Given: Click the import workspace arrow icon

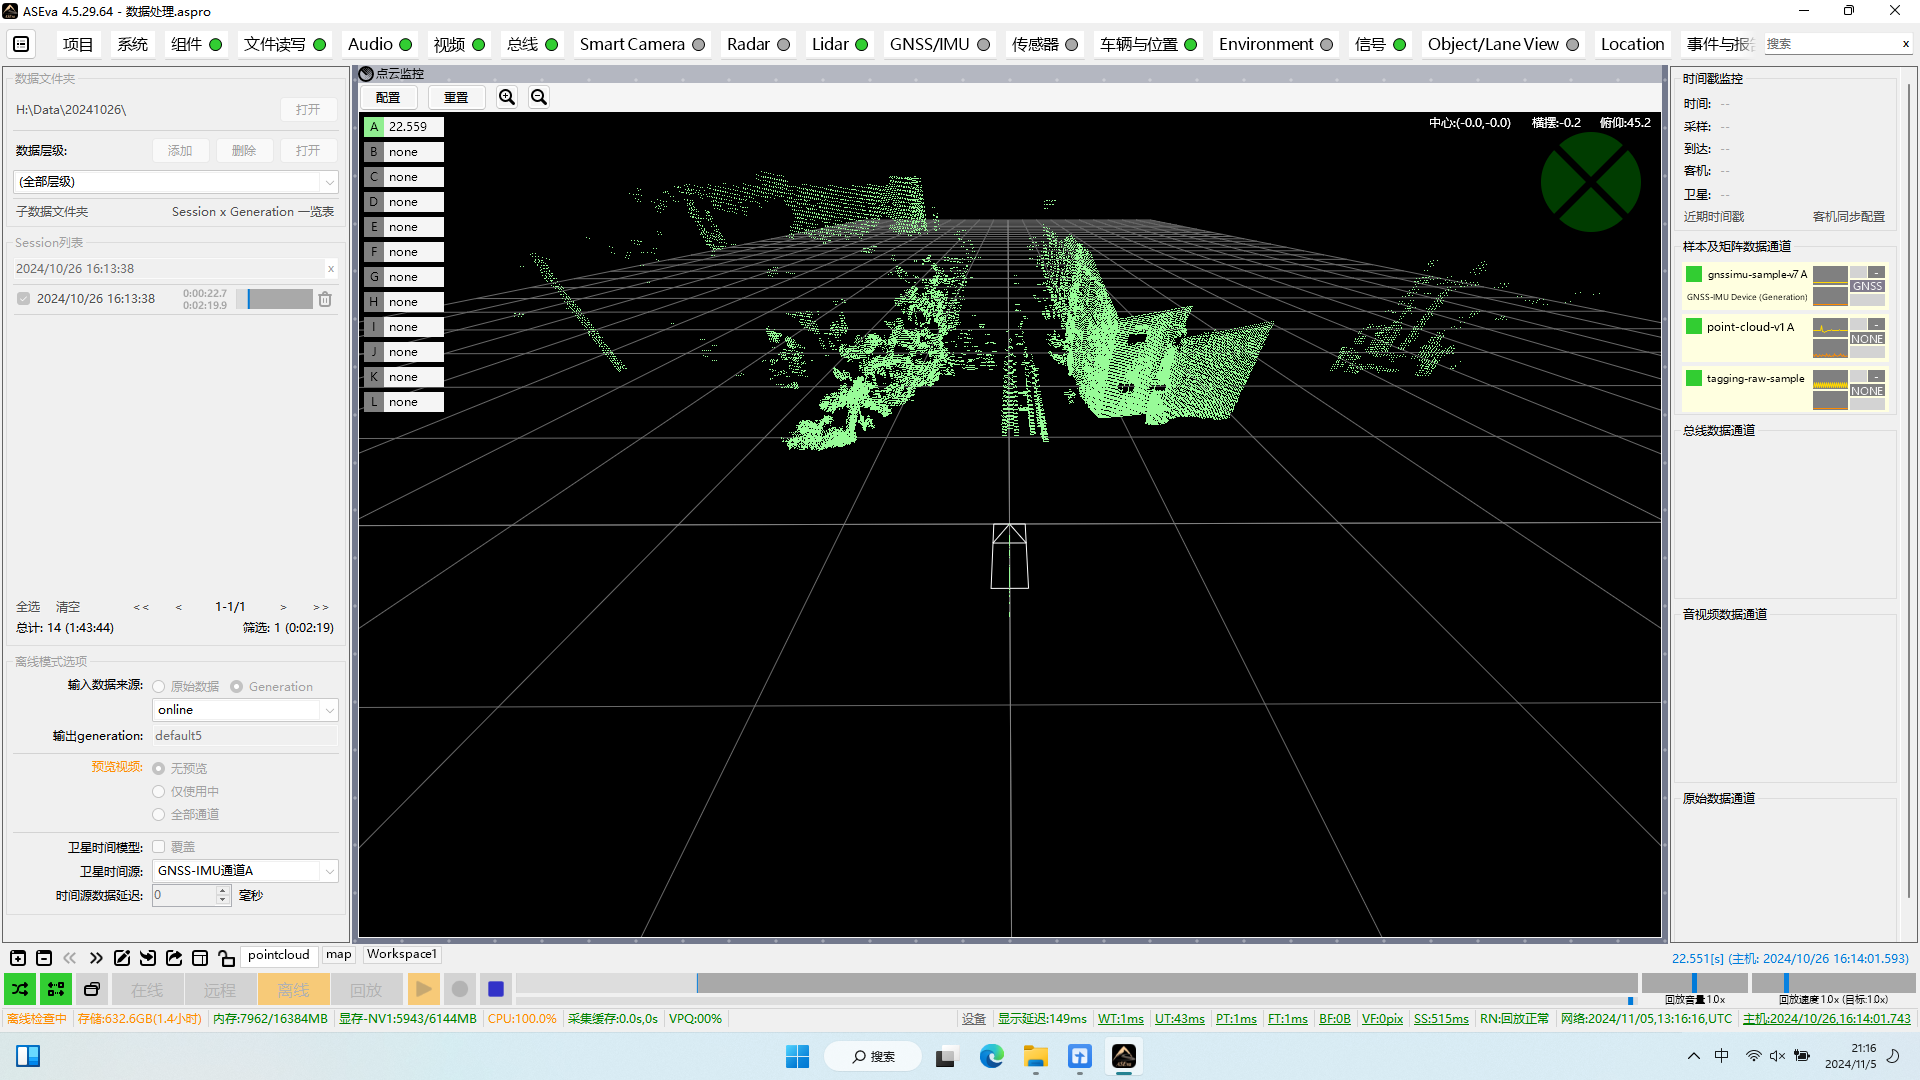Looking at the screenshot, I should click(x=148, y=958).
